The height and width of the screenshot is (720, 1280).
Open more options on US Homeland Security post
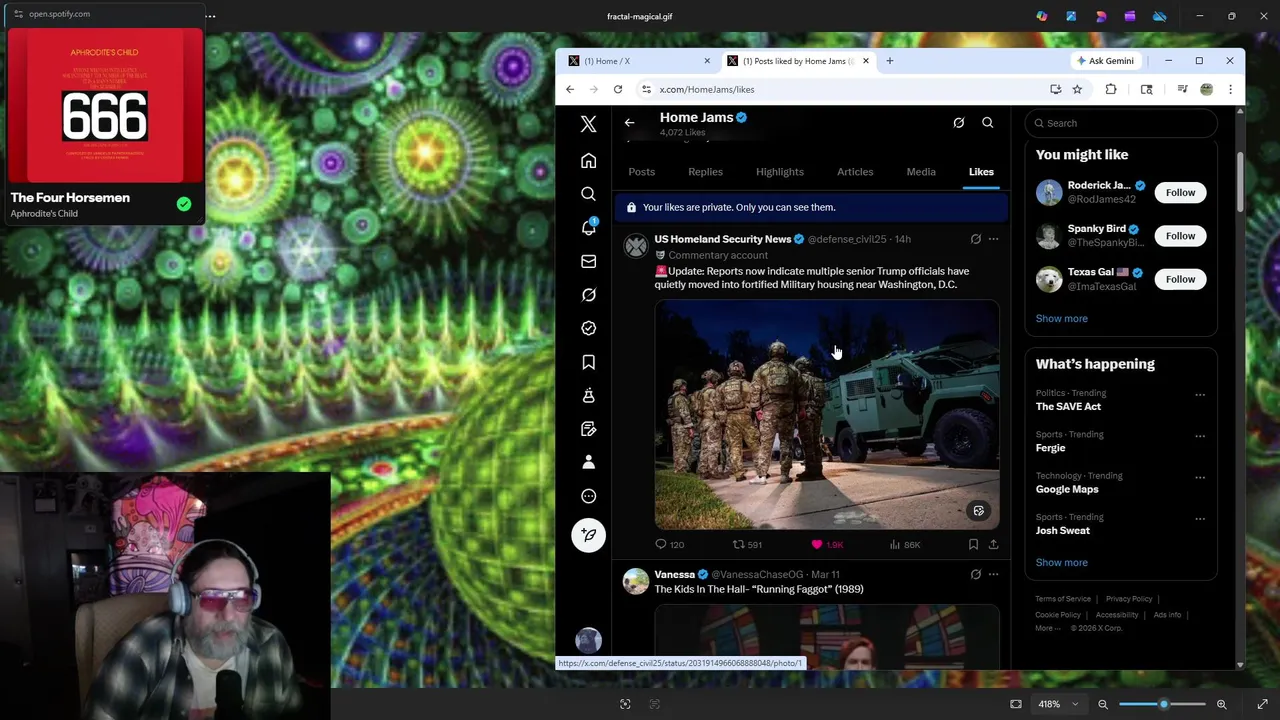[993, 239]
